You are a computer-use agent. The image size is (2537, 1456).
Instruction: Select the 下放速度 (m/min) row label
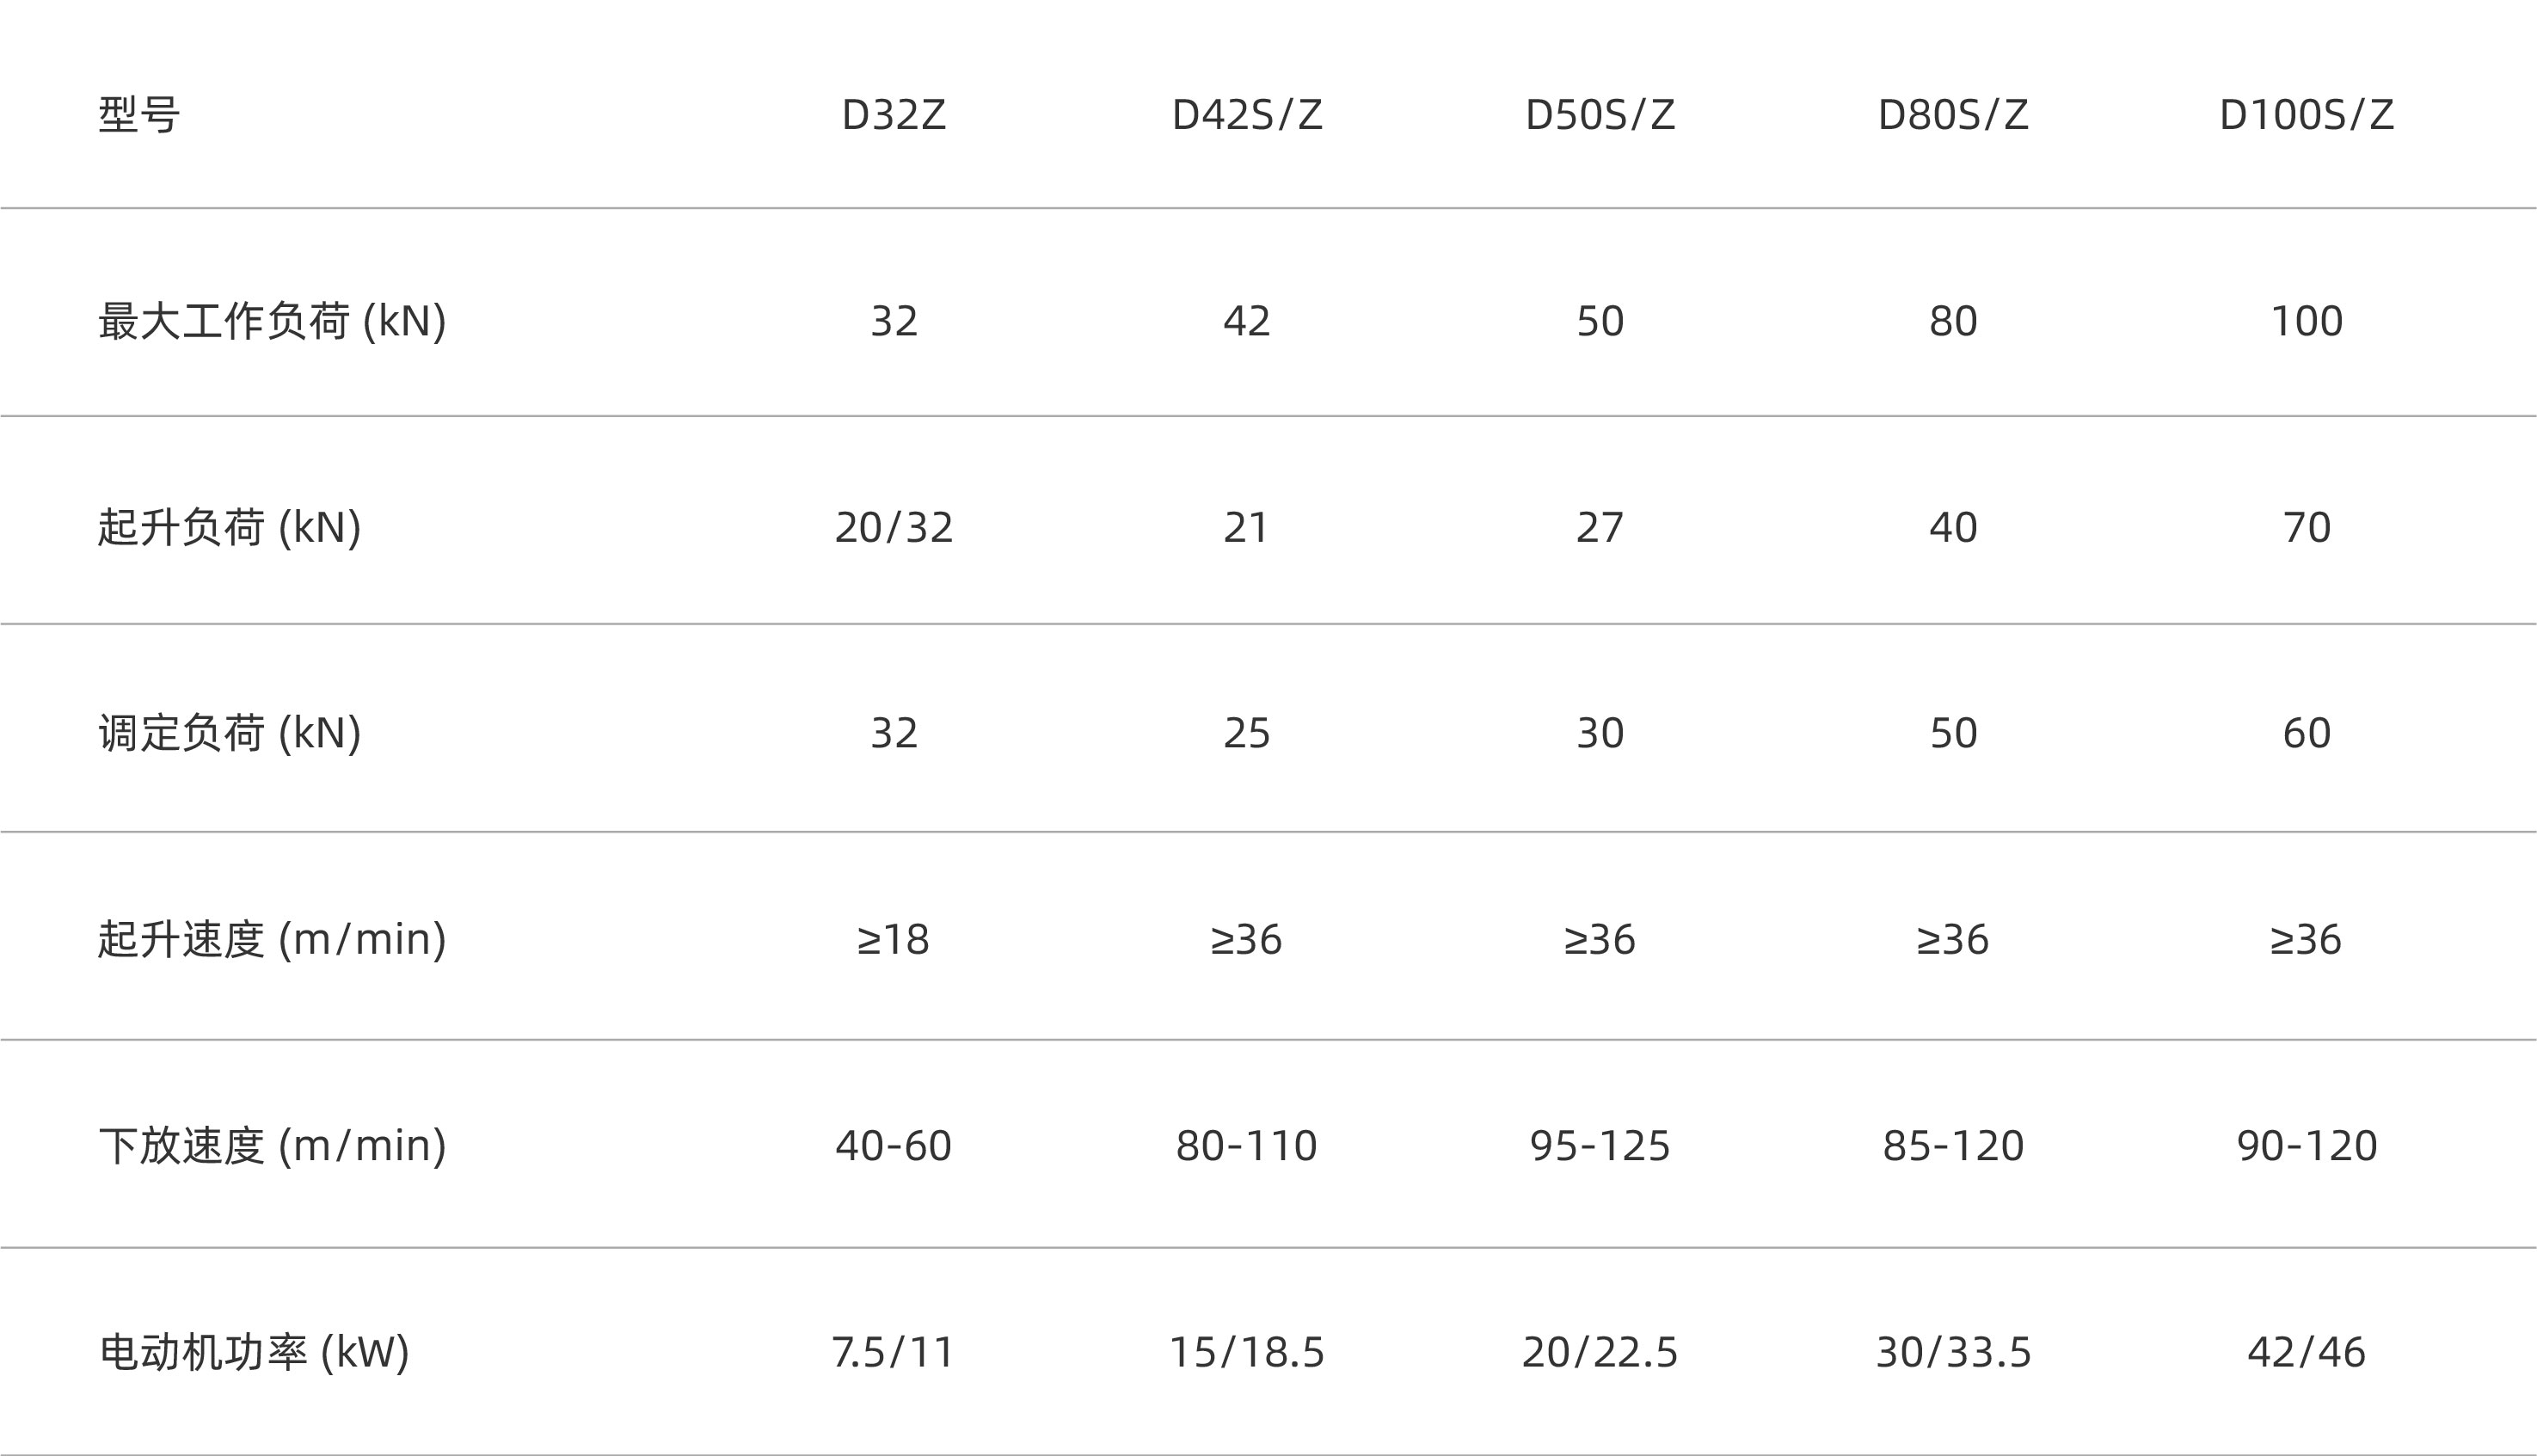[x=272, y=1146]
